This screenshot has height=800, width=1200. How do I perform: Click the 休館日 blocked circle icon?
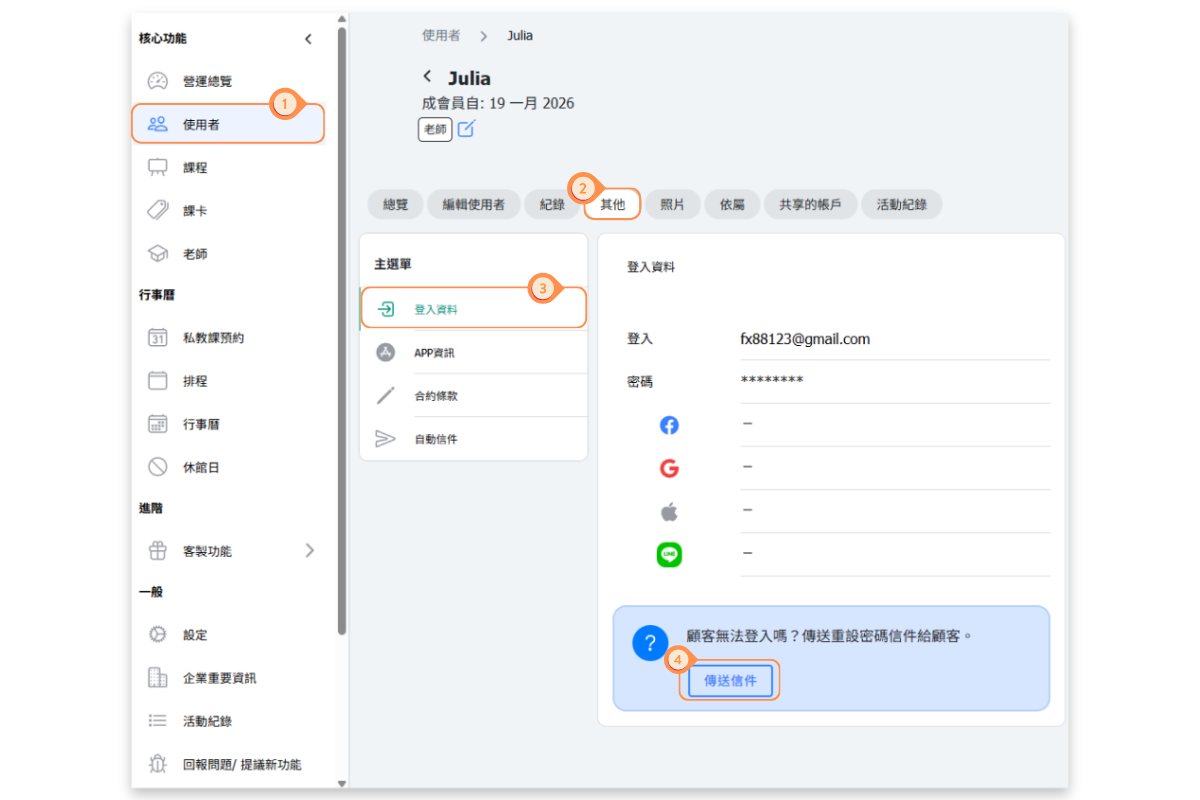click(x=158, y=467)
